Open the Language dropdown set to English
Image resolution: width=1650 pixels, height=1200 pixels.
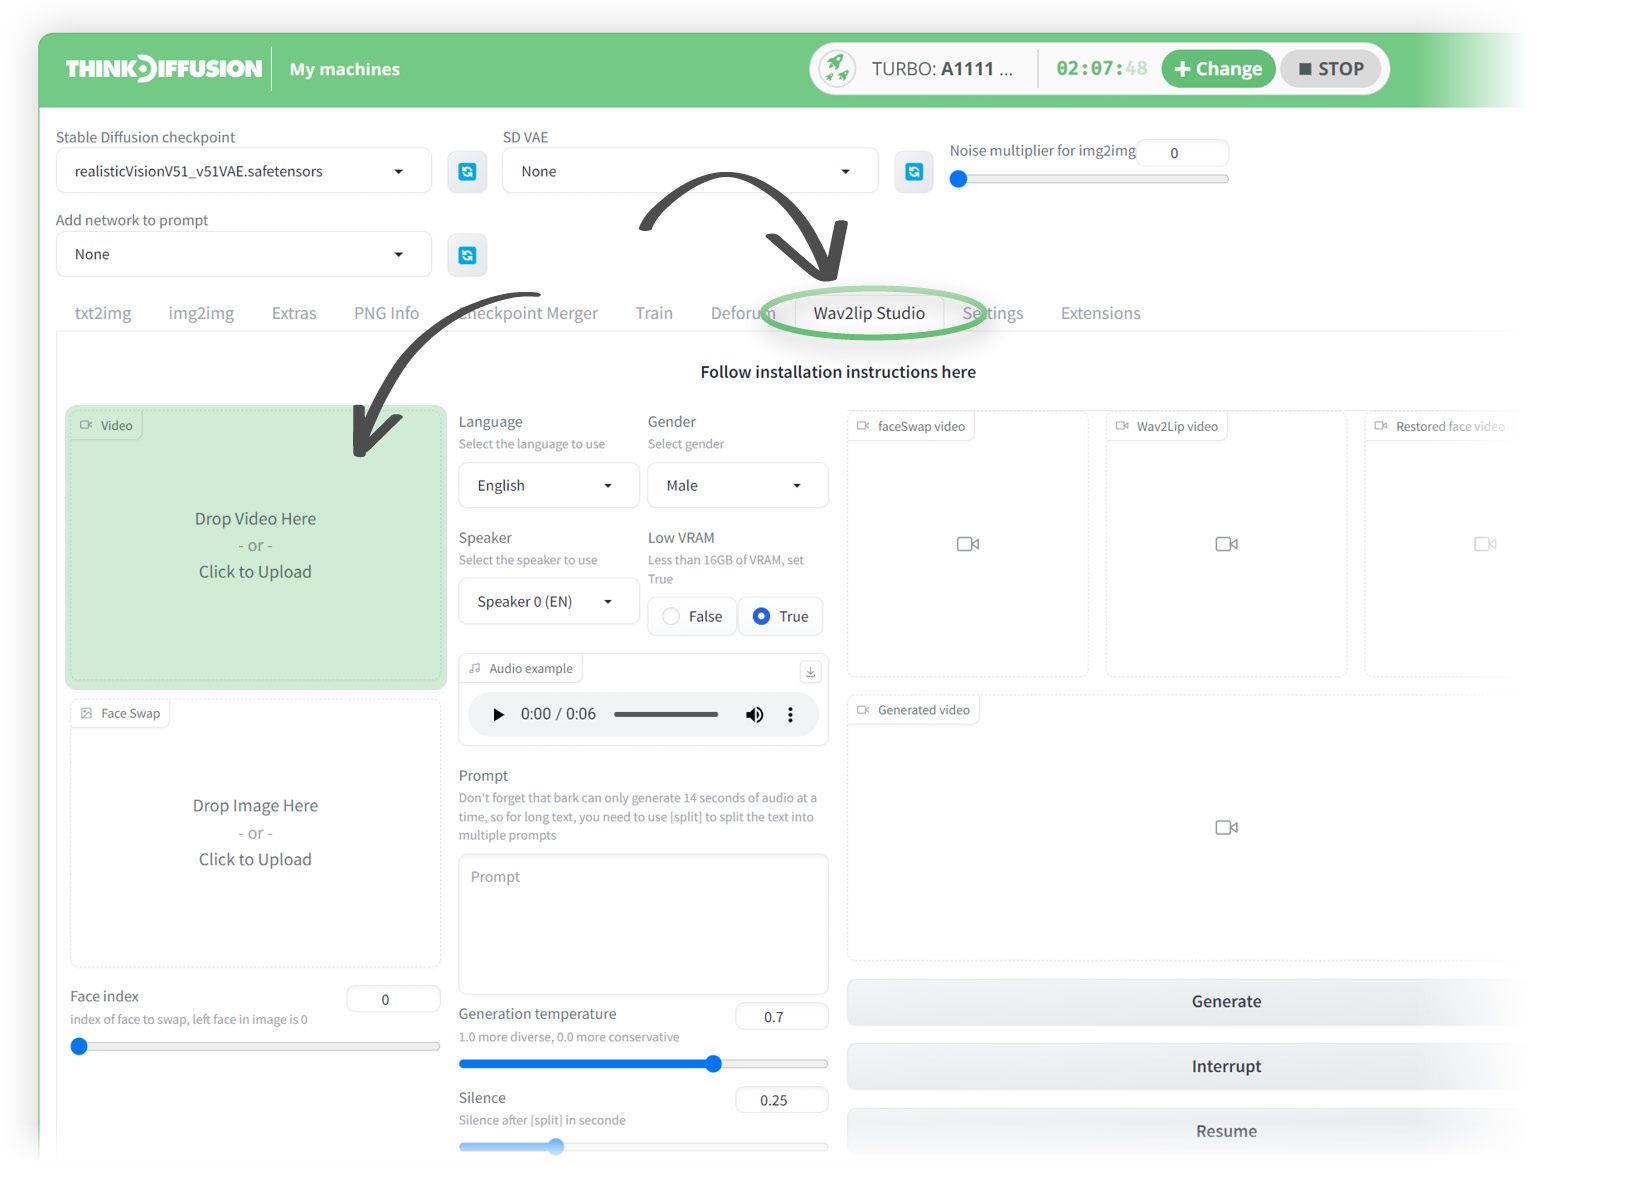pos(549,485)
